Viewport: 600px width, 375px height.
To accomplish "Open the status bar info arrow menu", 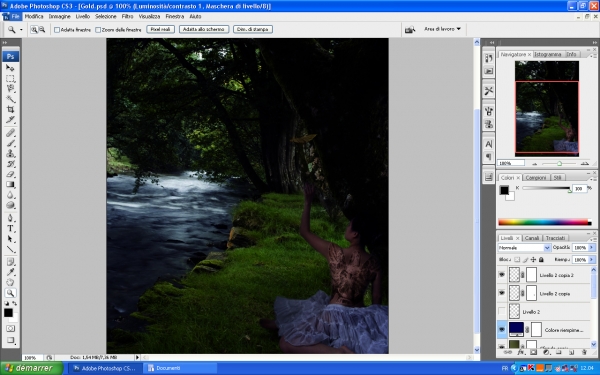I will coord(137,357).
